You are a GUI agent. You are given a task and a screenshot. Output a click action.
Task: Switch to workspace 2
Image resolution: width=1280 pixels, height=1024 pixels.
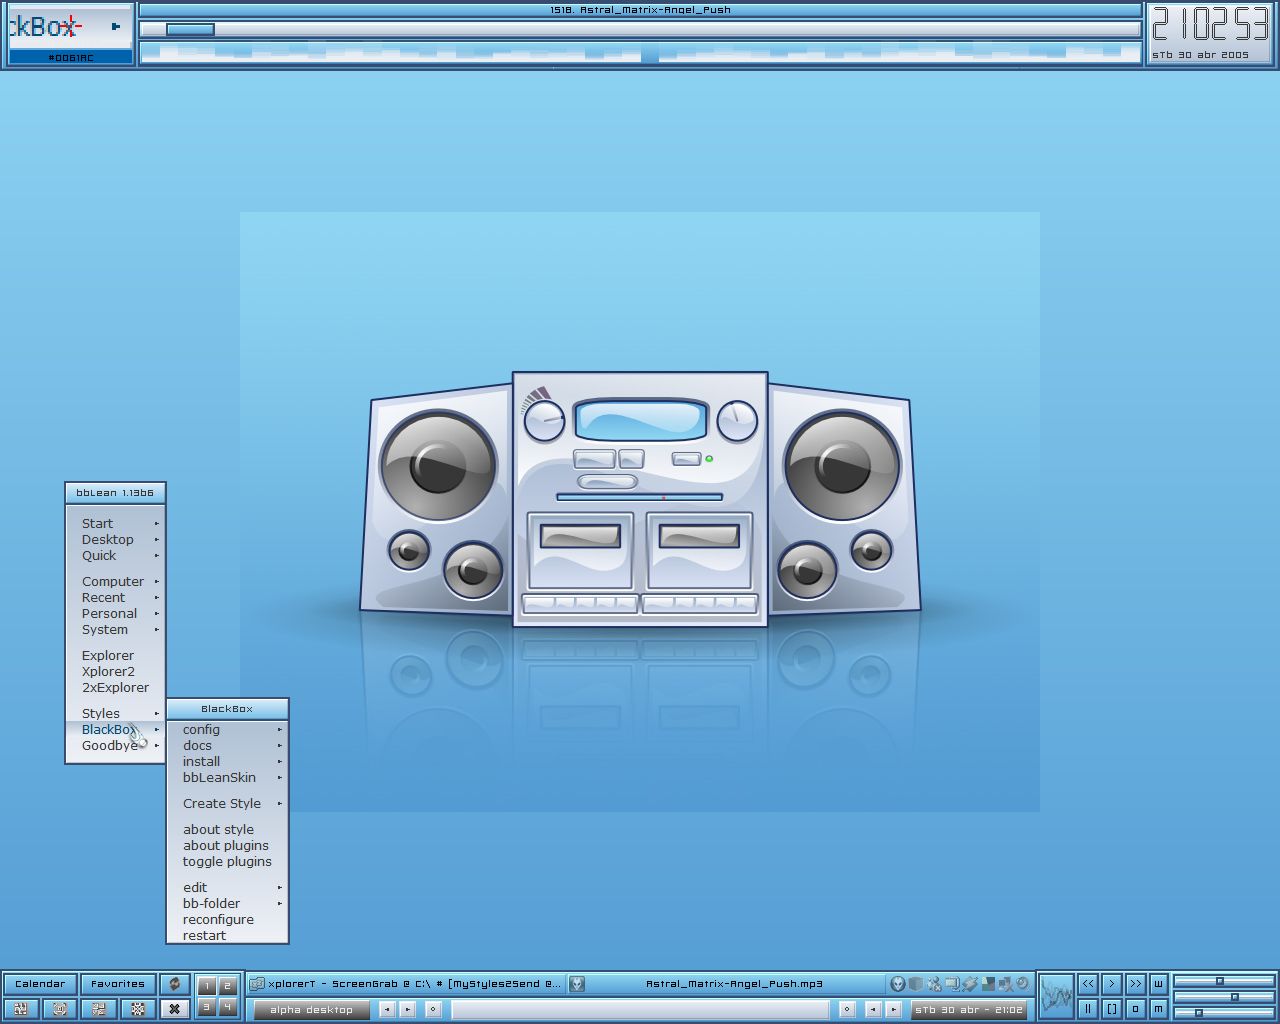pos(227,986)
